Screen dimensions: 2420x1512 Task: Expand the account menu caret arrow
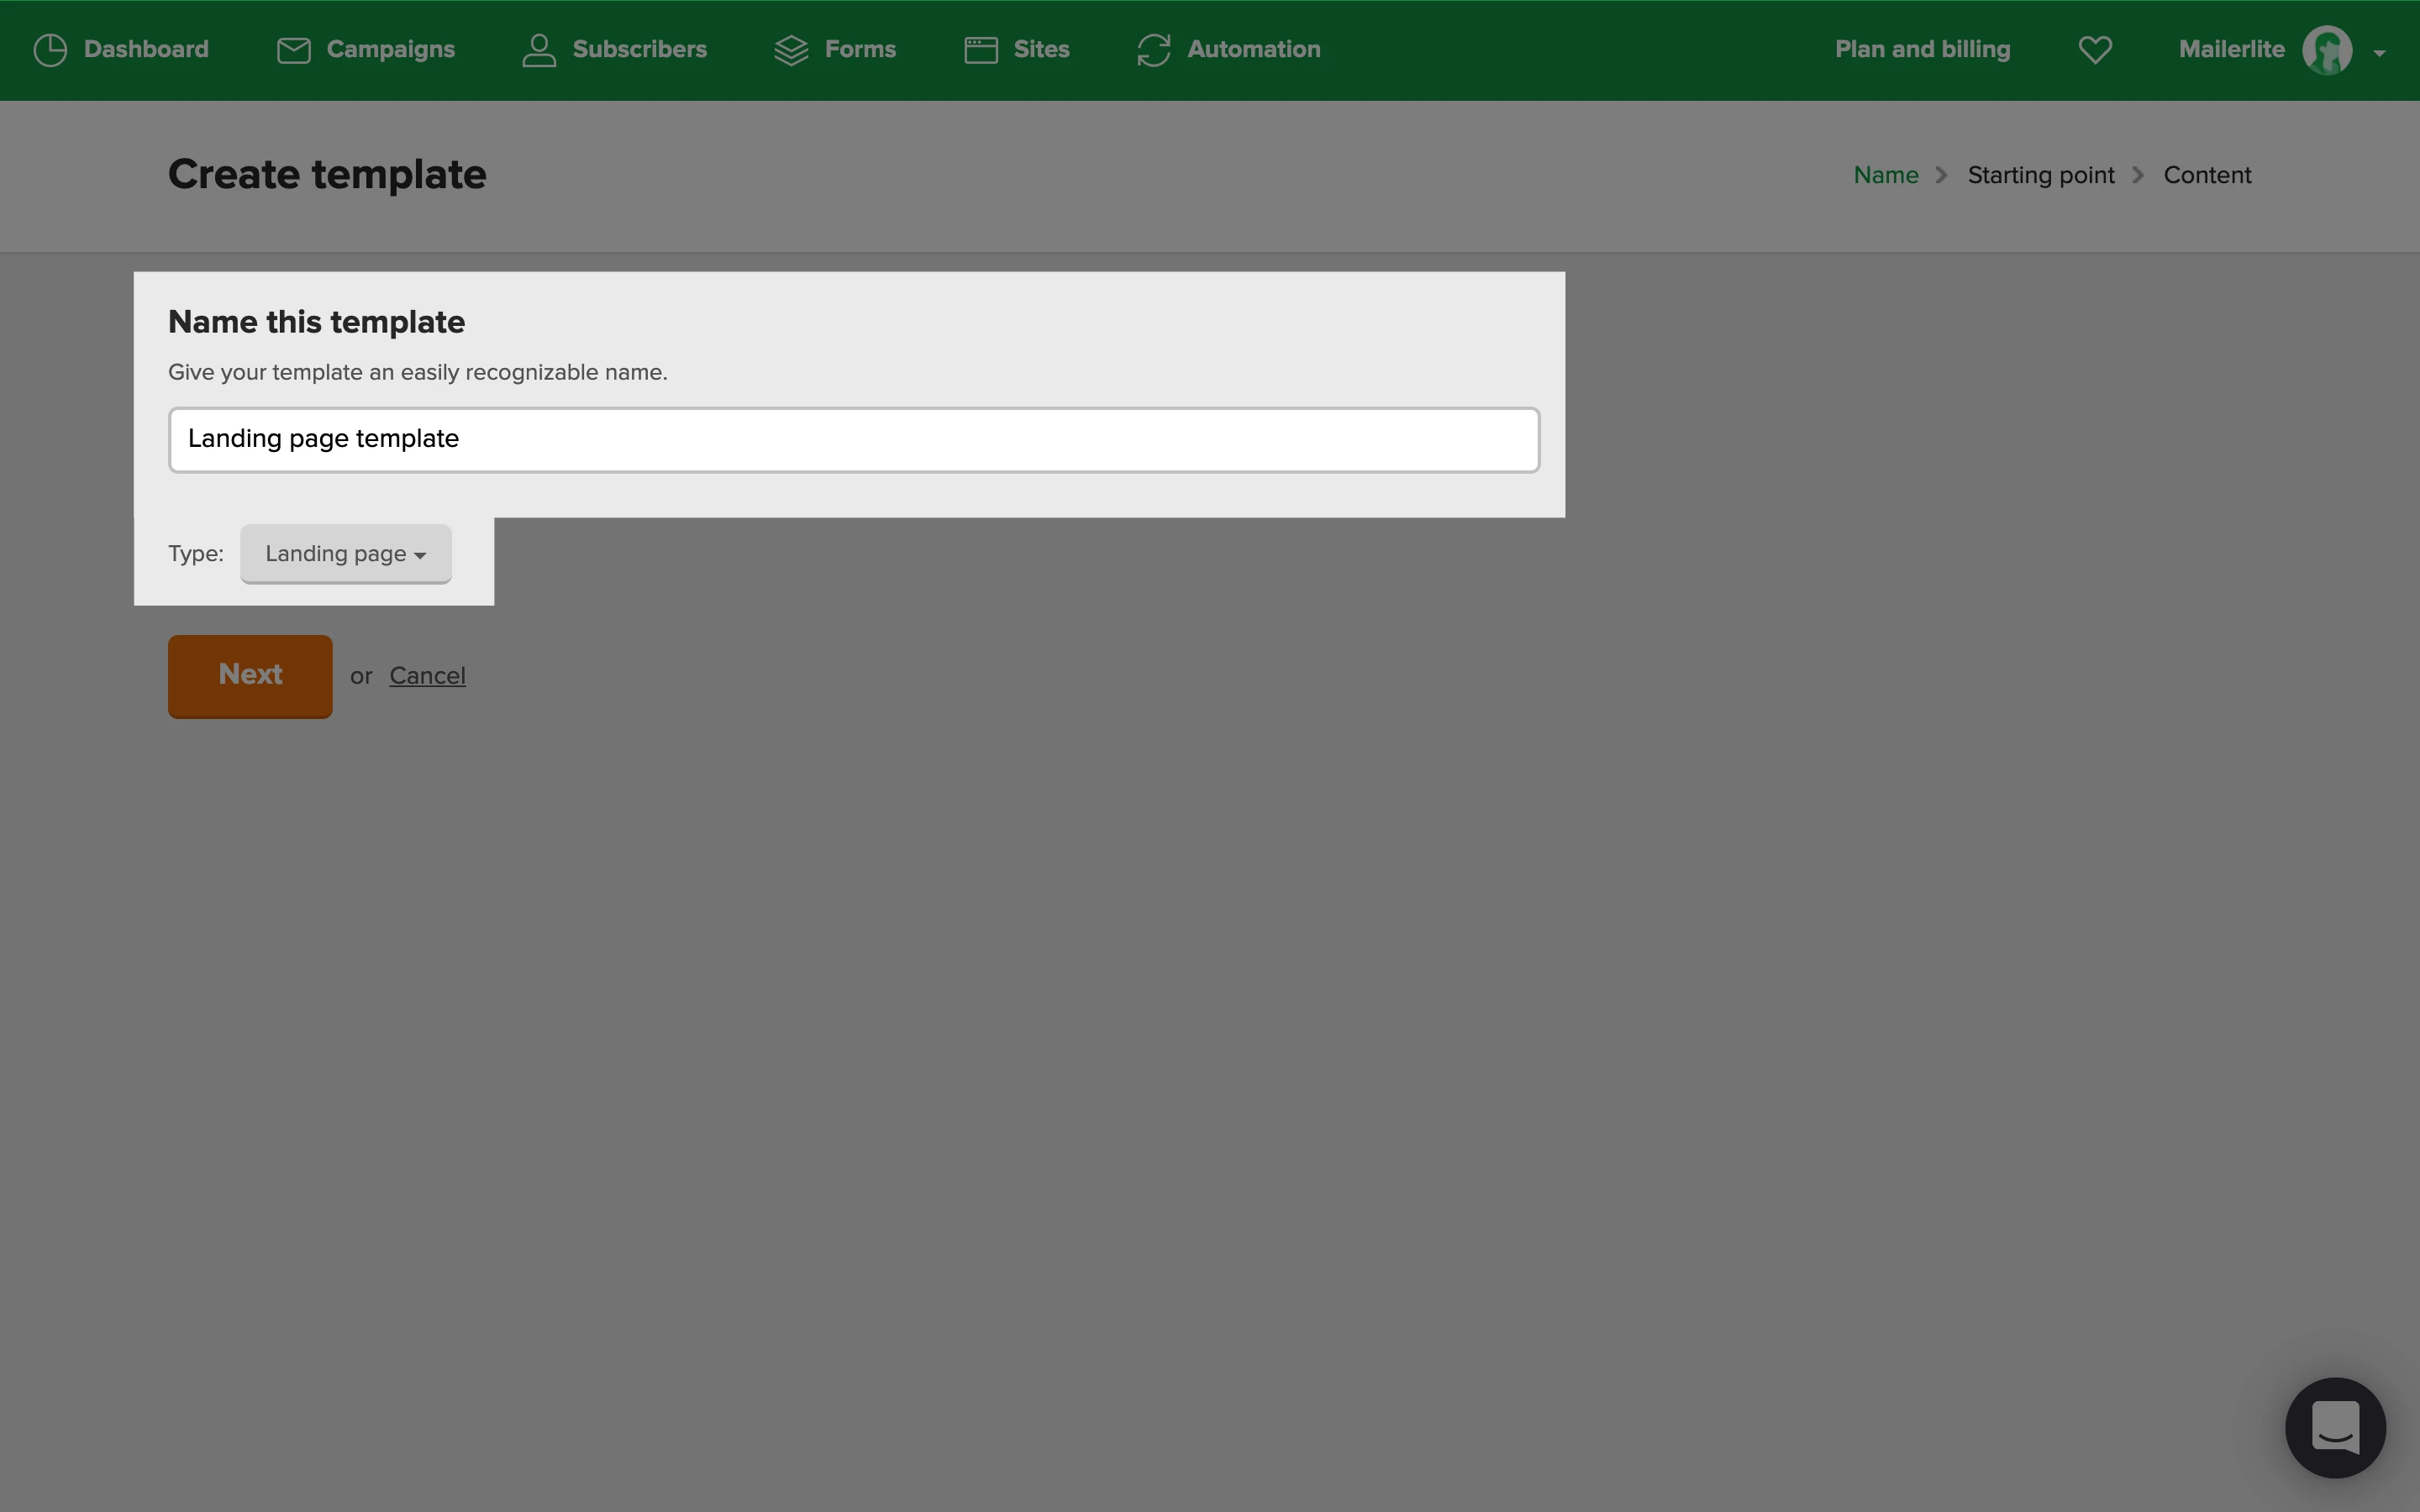(2380, 53)
